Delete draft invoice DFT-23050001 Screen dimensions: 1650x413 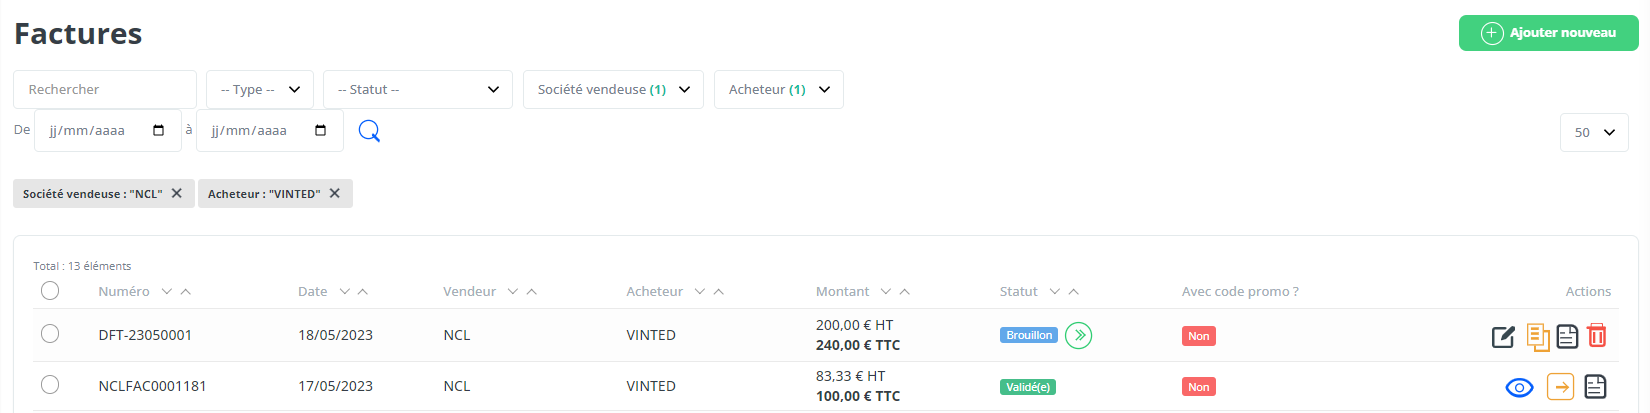[1597, 336]
